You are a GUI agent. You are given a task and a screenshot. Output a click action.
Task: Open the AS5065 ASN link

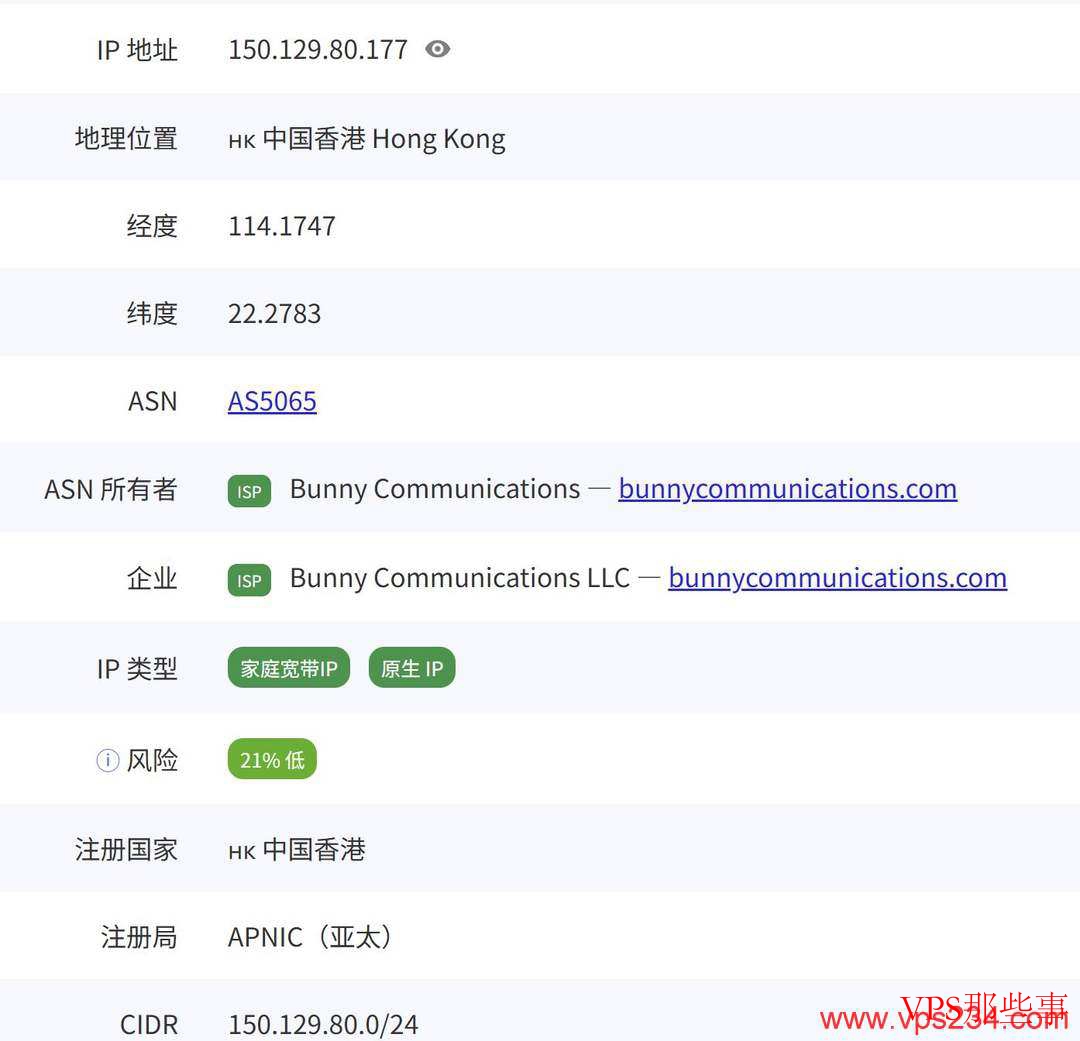coord(271,401)
